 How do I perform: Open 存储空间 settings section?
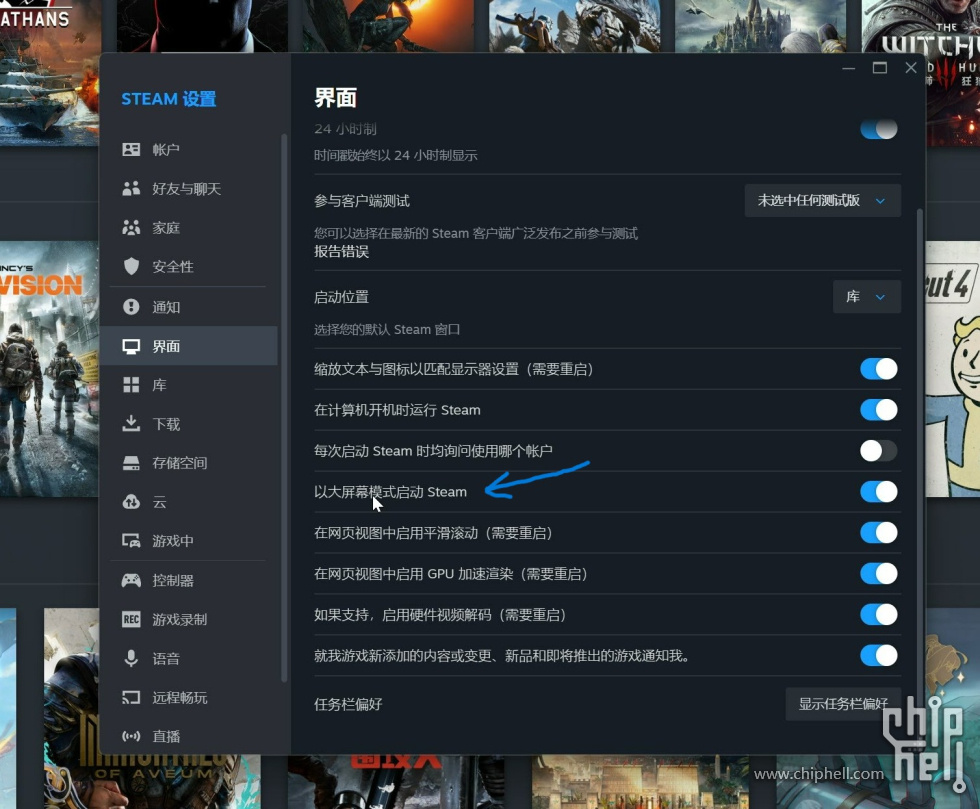pyautogui.click(x=188, y=463)
